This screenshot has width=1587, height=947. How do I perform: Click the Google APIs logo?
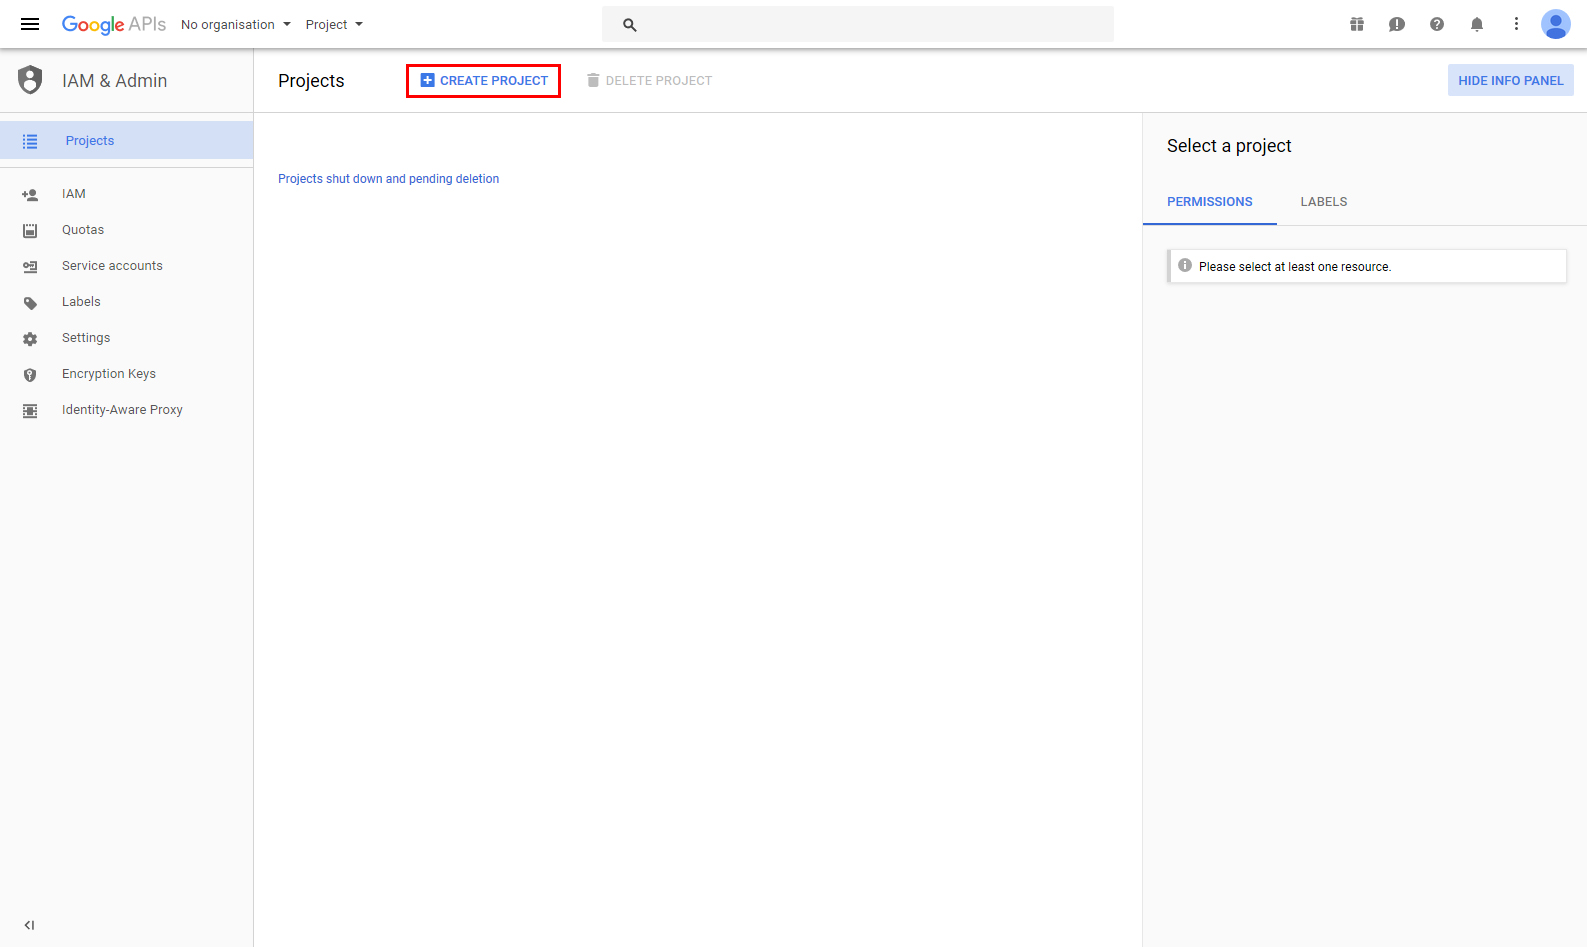[x=114, y=24]
